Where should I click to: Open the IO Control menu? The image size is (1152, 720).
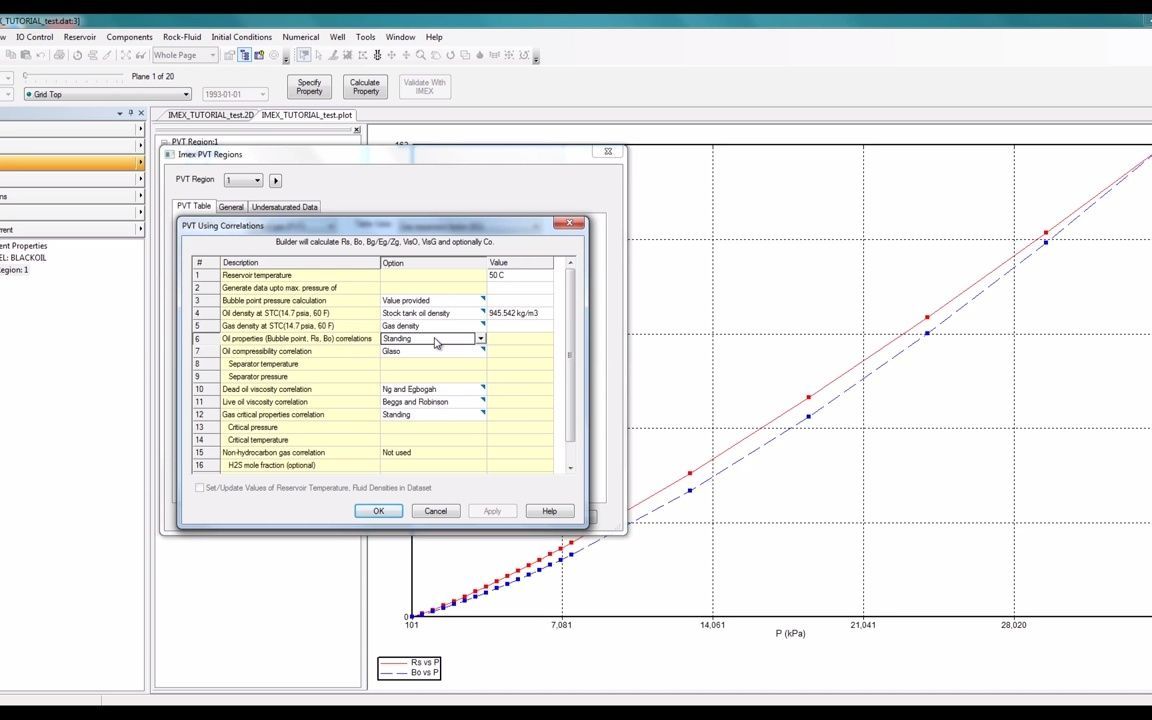(35, 37)
